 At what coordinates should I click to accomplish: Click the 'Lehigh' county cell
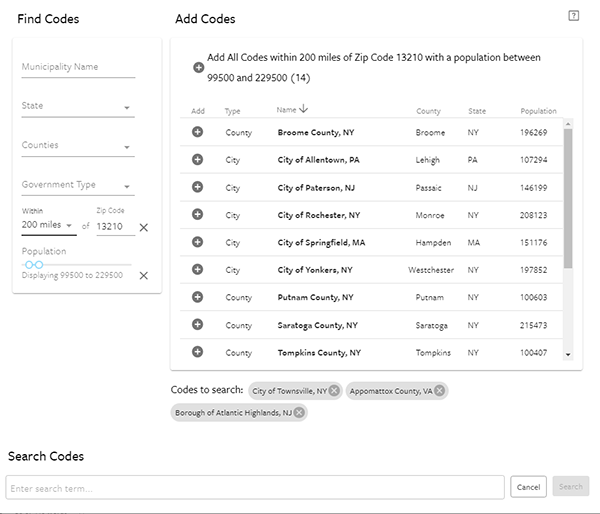tap(428, 160)
